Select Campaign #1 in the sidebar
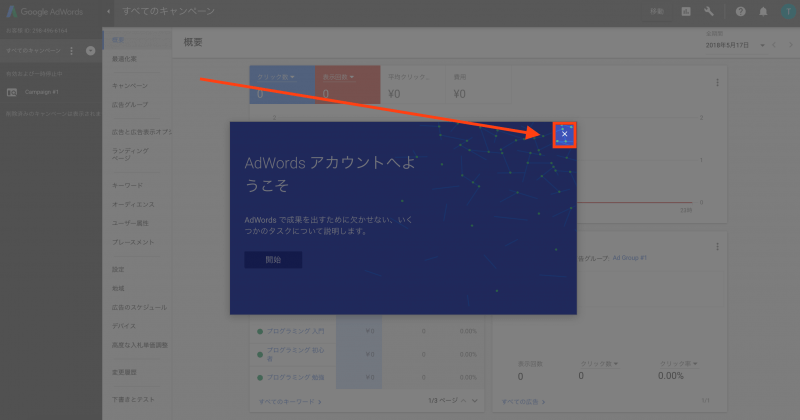 click(41, 92)
